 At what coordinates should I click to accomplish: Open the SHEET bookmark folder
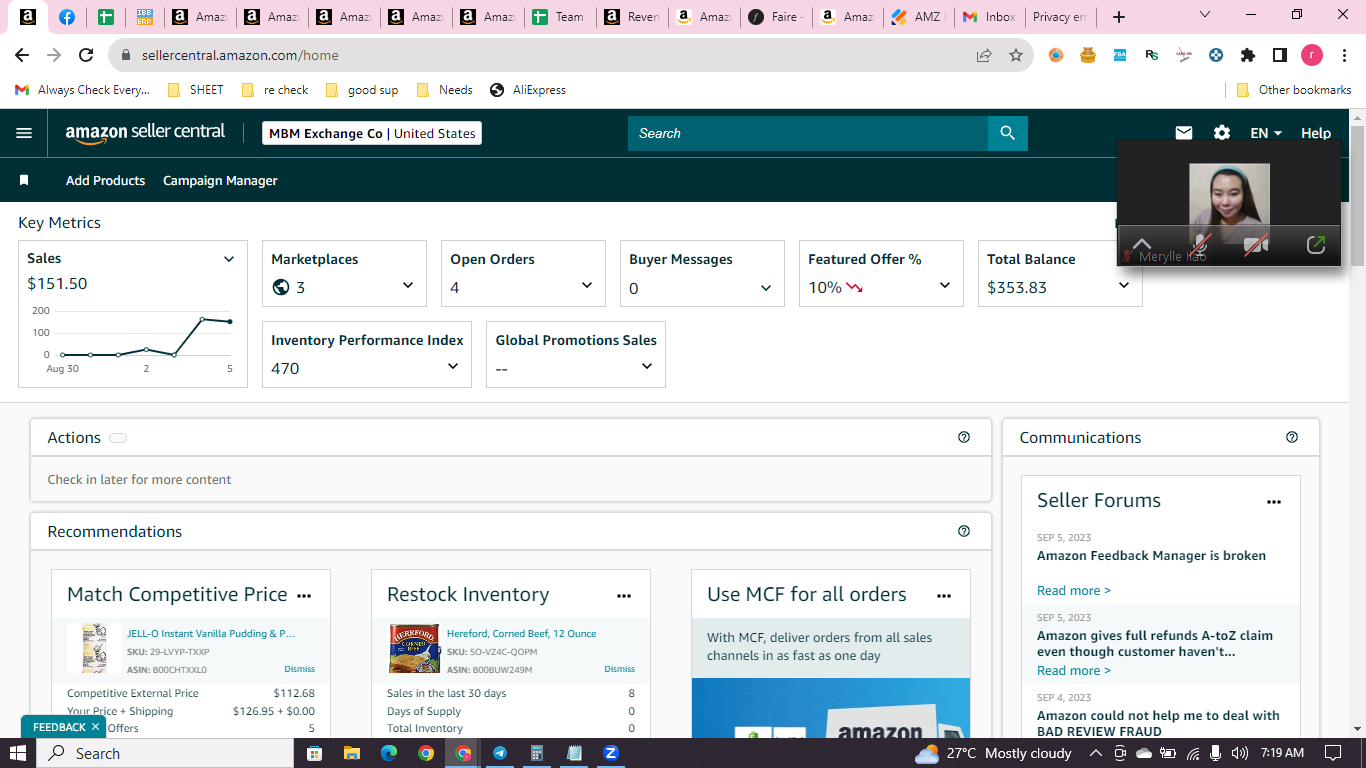tap(194, 90)
